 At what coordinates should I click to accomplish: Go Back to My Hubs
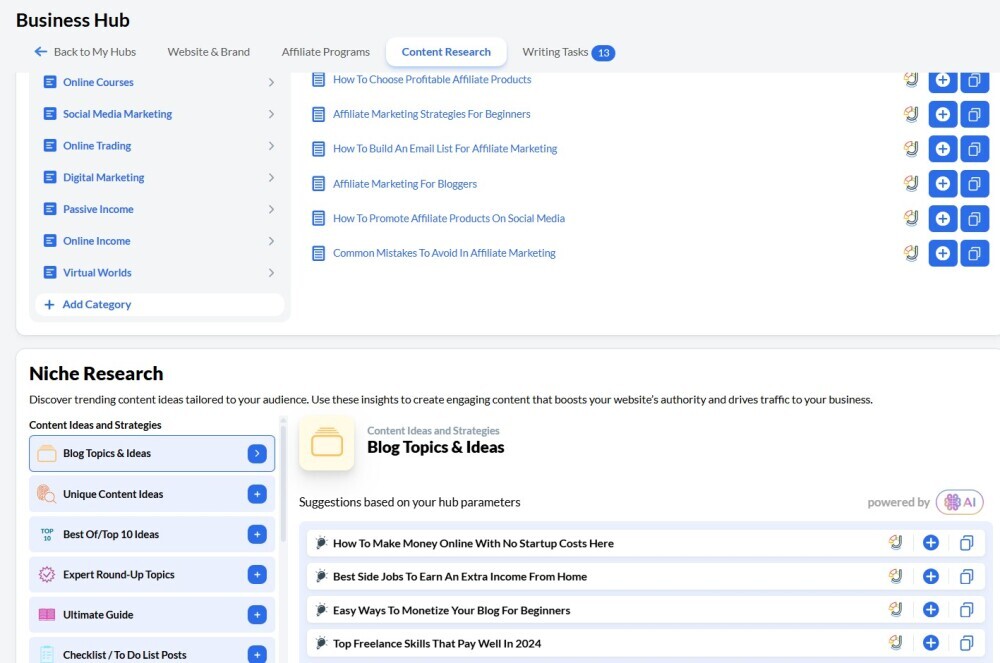(x=85, y=52)
